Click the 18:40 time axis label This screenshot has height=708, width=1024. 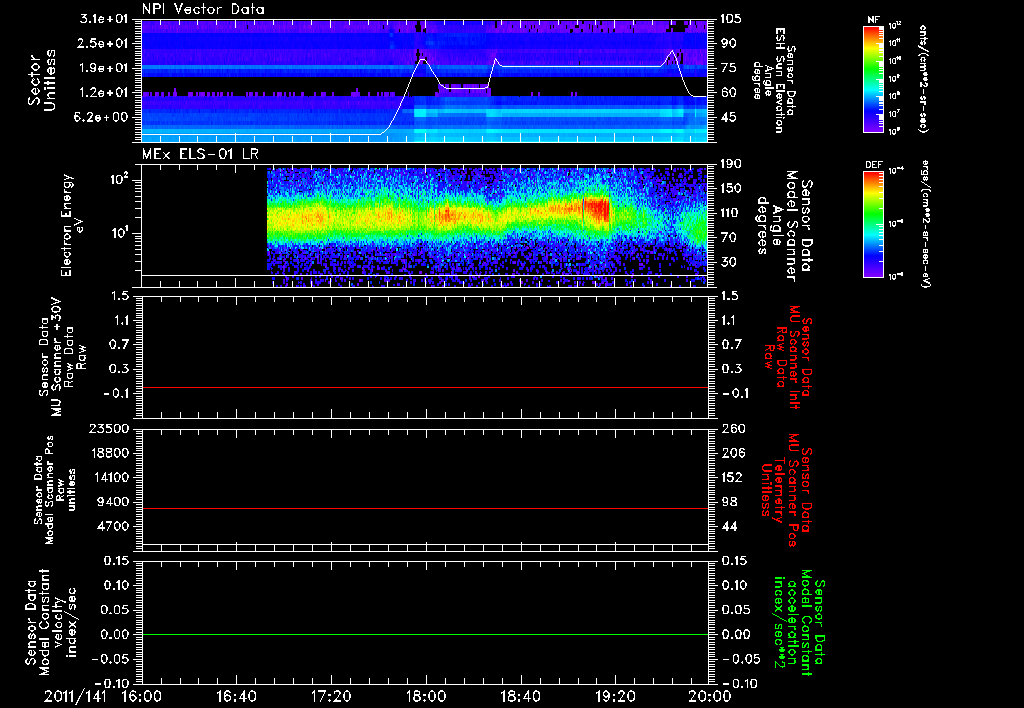coord(520,696)
